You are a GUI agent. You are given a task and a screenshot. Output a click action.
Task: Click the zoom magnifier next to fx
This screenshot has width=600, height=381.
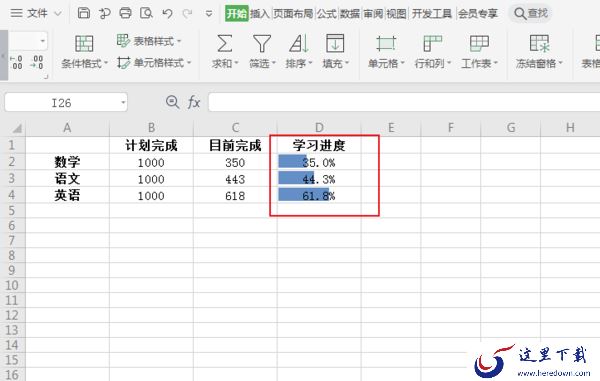[x=172, y=102]
